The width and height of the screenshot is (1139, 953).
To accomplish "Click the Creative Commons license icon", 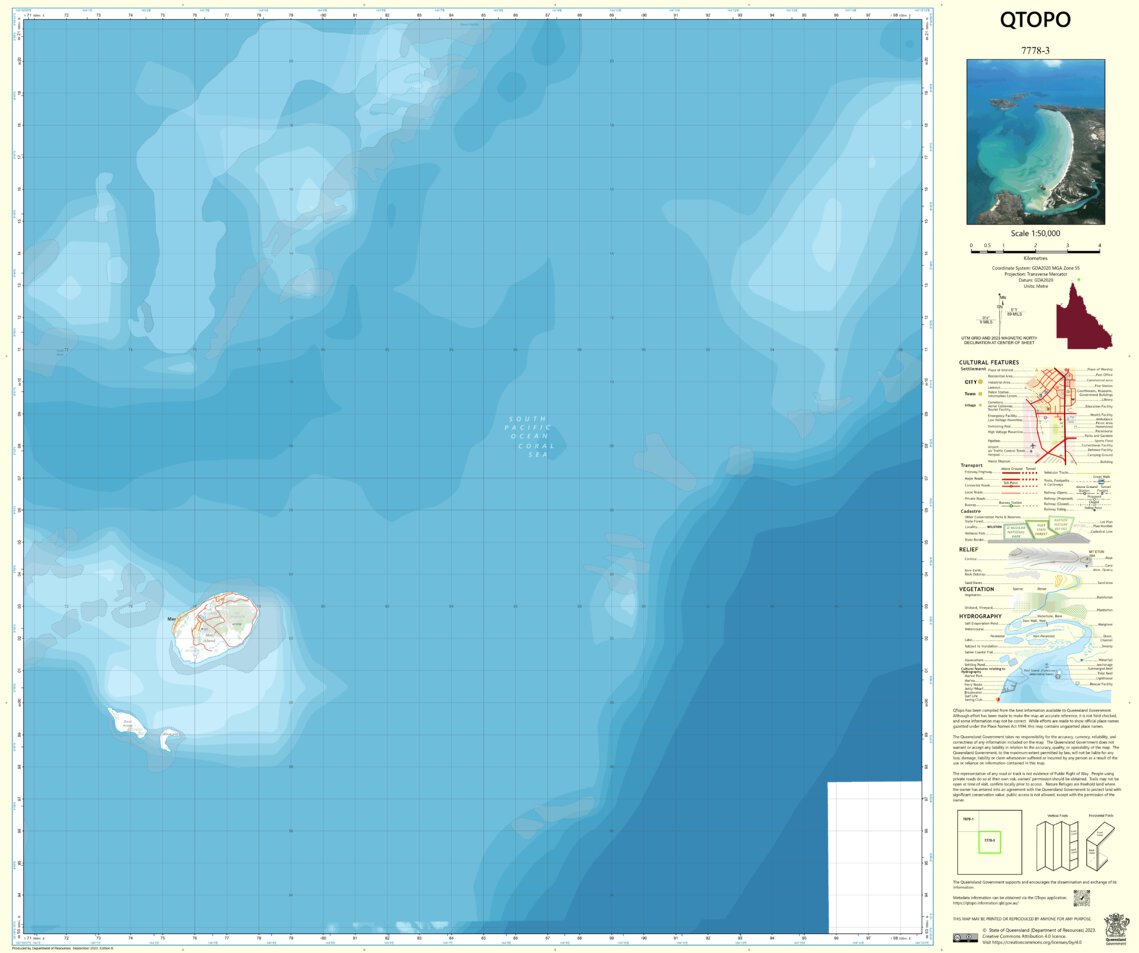I will tap(966, 938).
